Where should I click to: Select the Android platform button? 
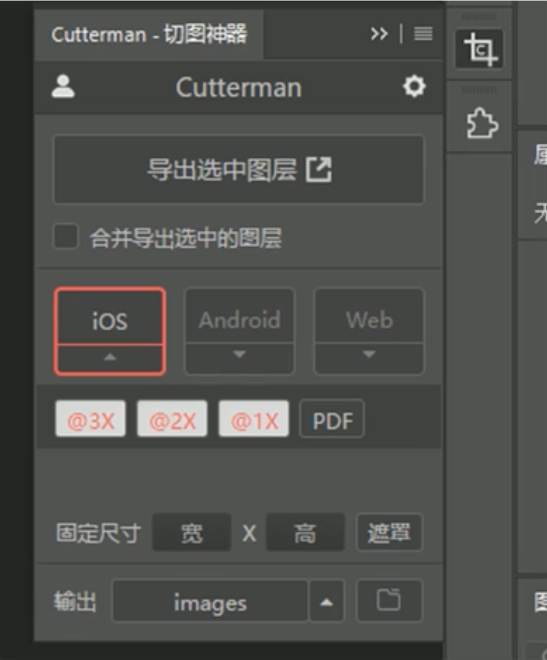[x=239, y=316]
